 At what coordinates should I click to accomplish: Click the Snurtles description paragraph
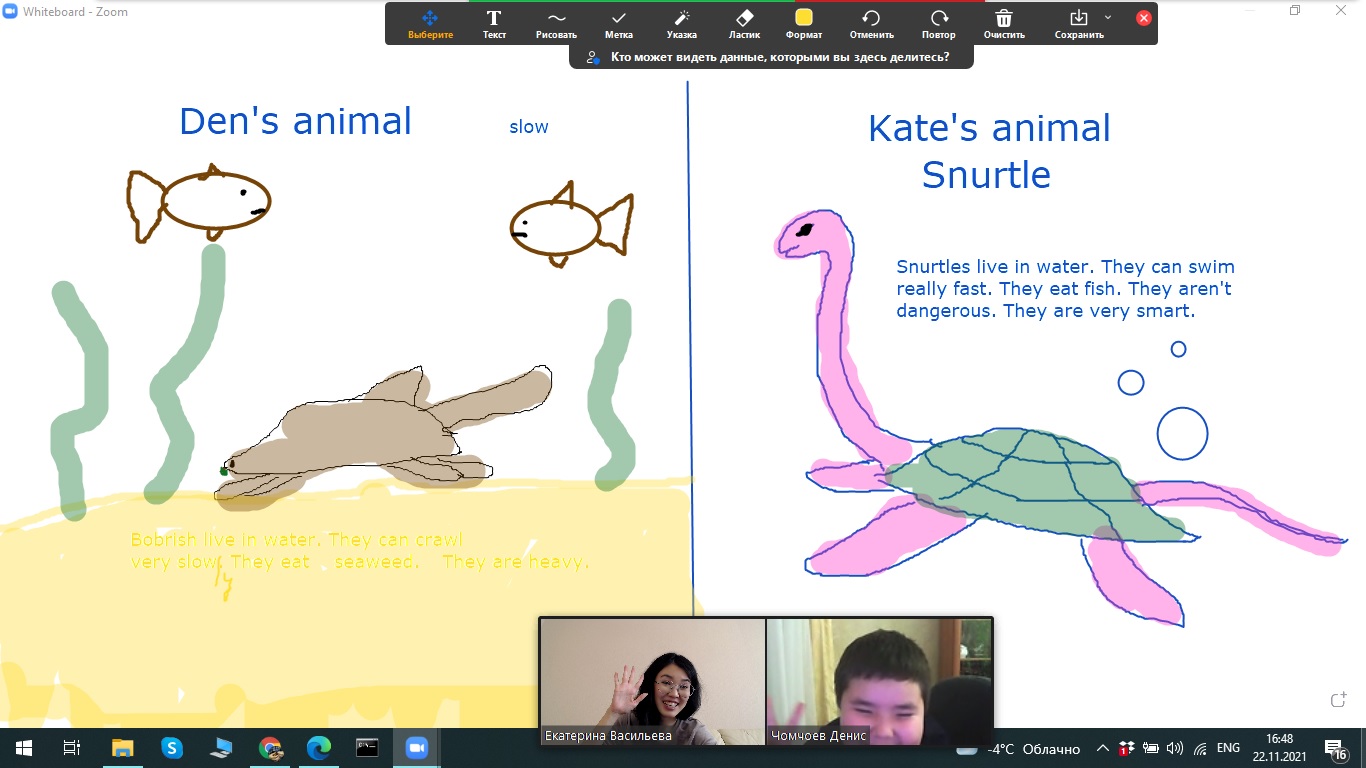pos(1065,289)
